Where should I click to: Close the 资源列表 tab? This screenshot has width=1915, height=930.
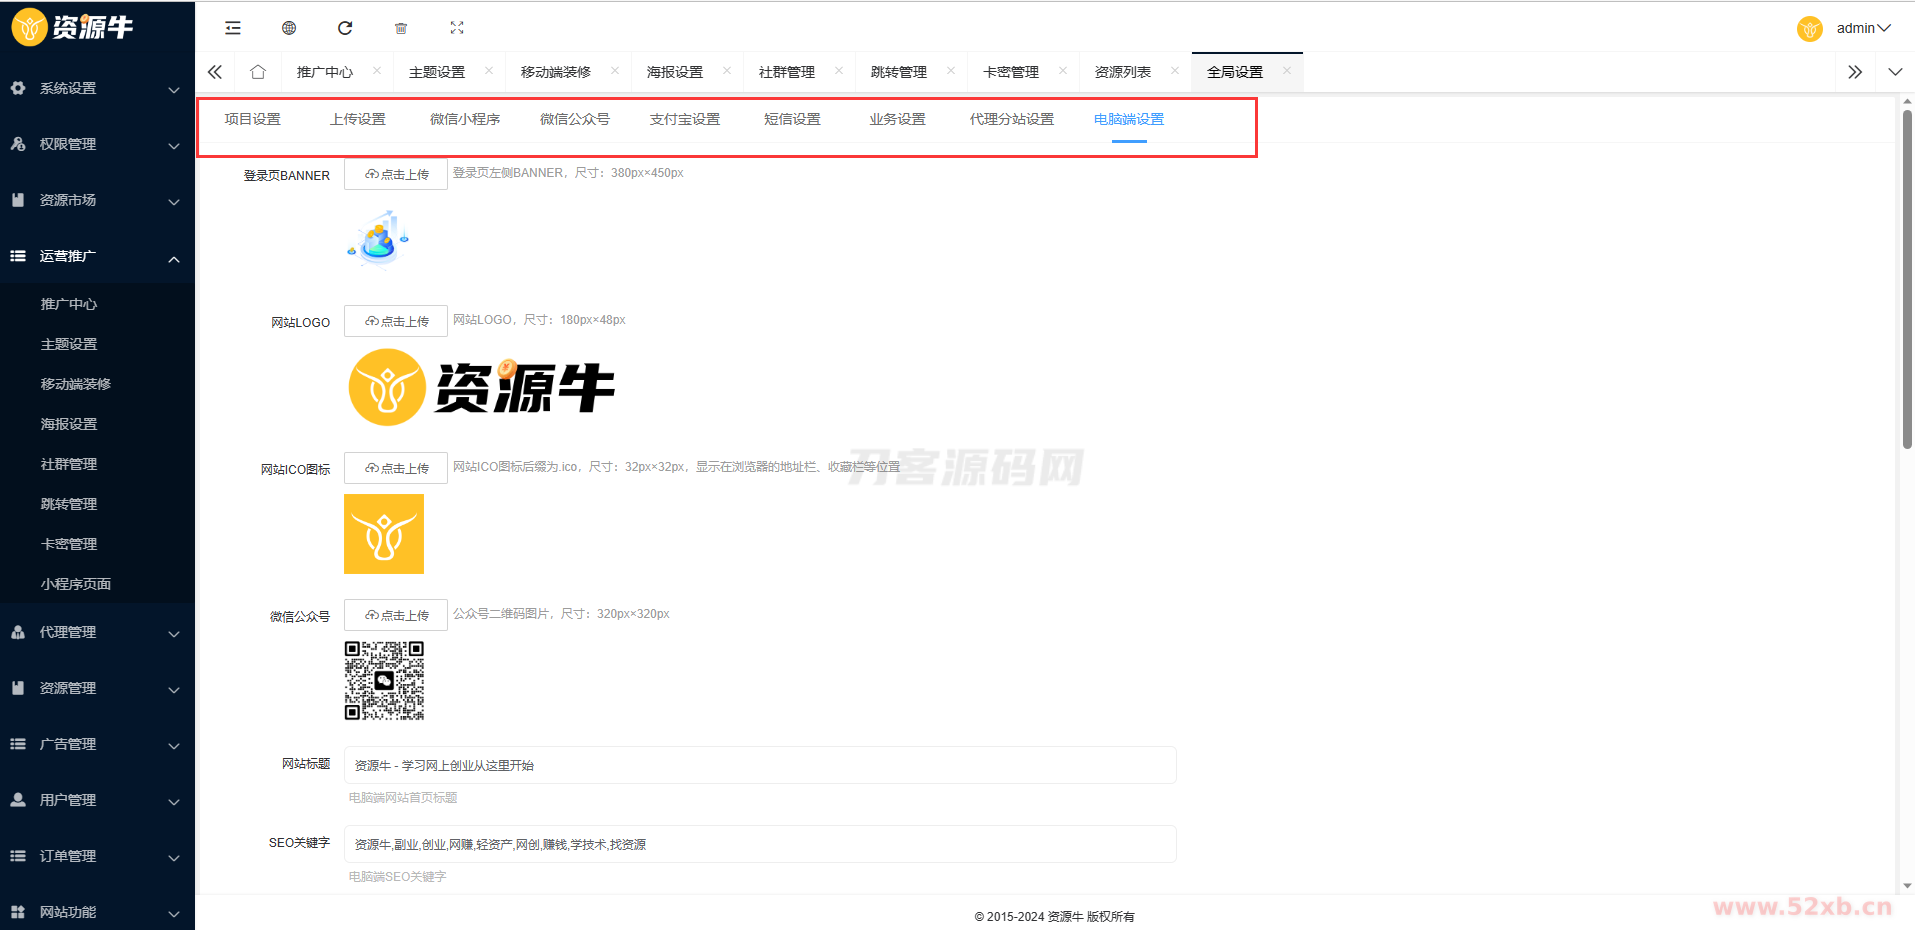[1175, 71]
